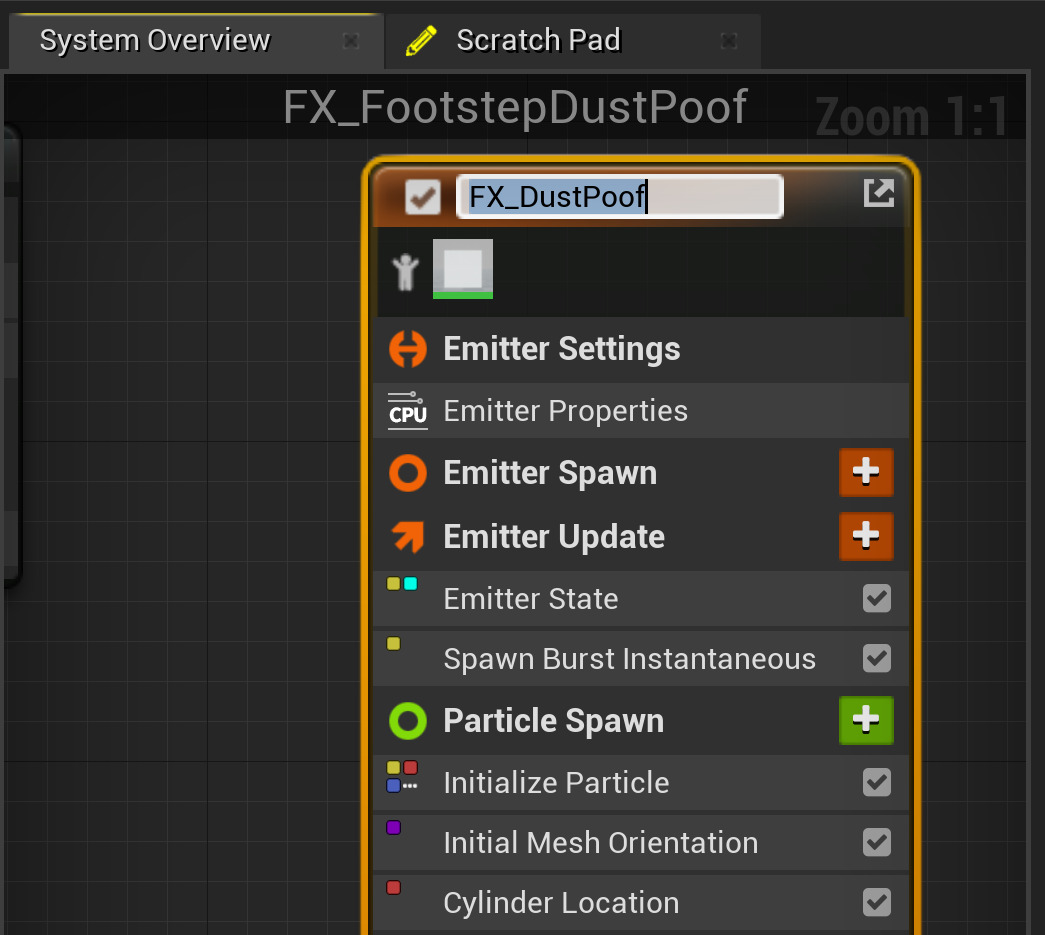The image size is (1045, 935).
Task: Click the Emitter Spawn circle icon
Action: pyautogui.click(x=408, y=473)
